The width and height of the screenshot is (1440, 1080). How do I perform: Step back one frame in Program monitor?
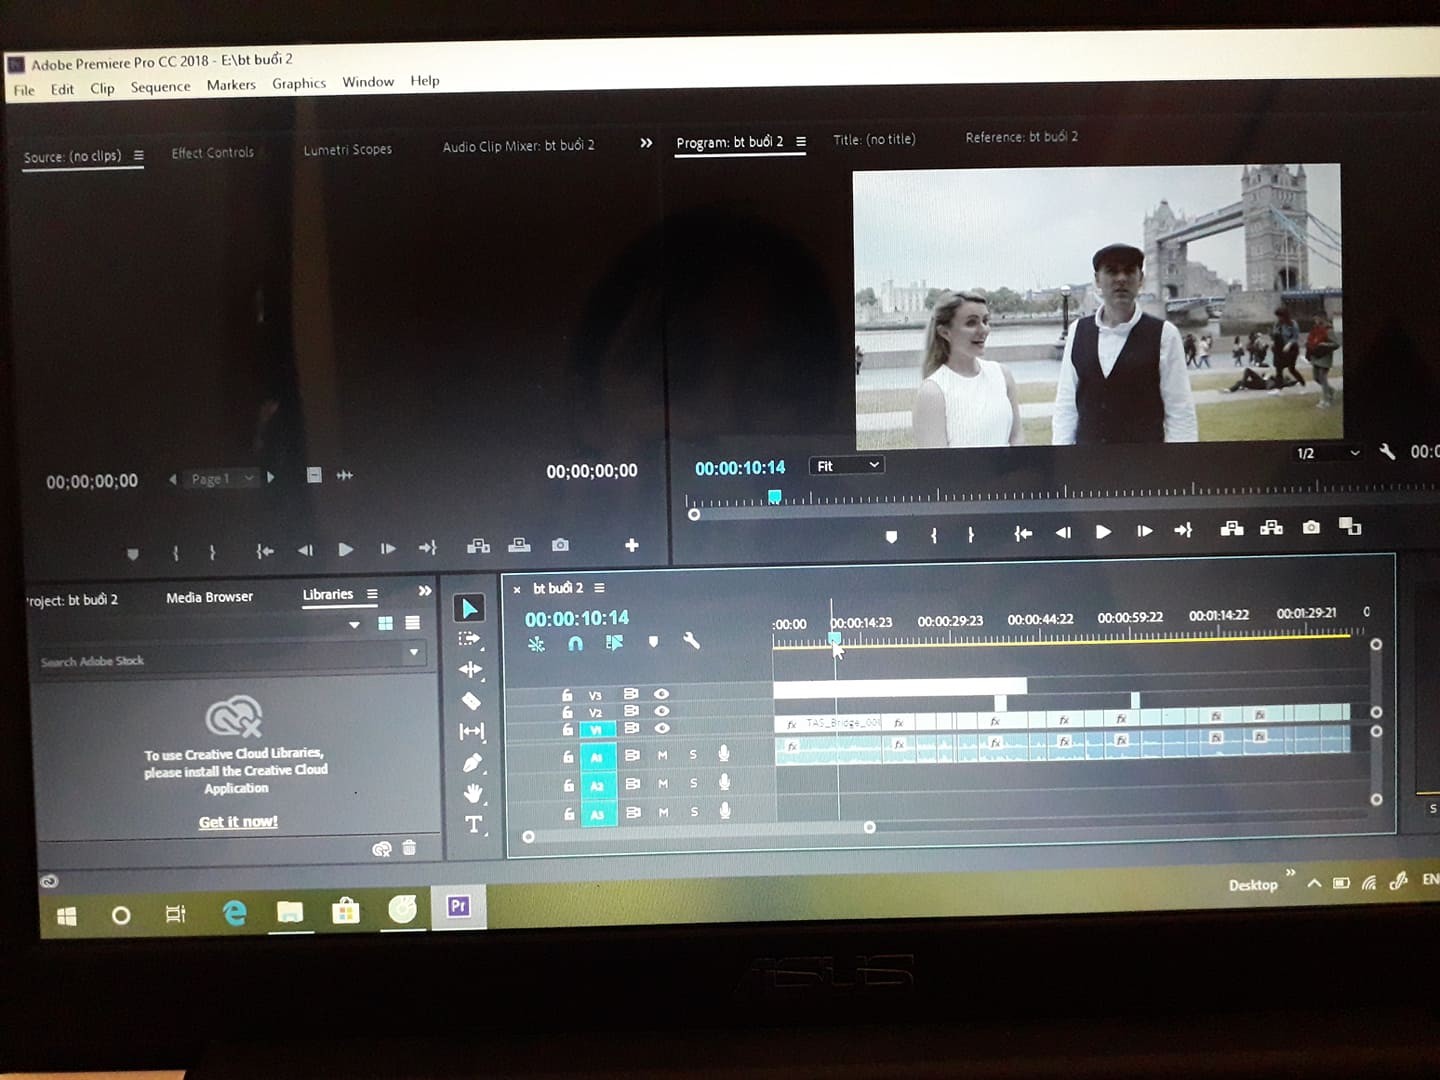click(1063, 532)
